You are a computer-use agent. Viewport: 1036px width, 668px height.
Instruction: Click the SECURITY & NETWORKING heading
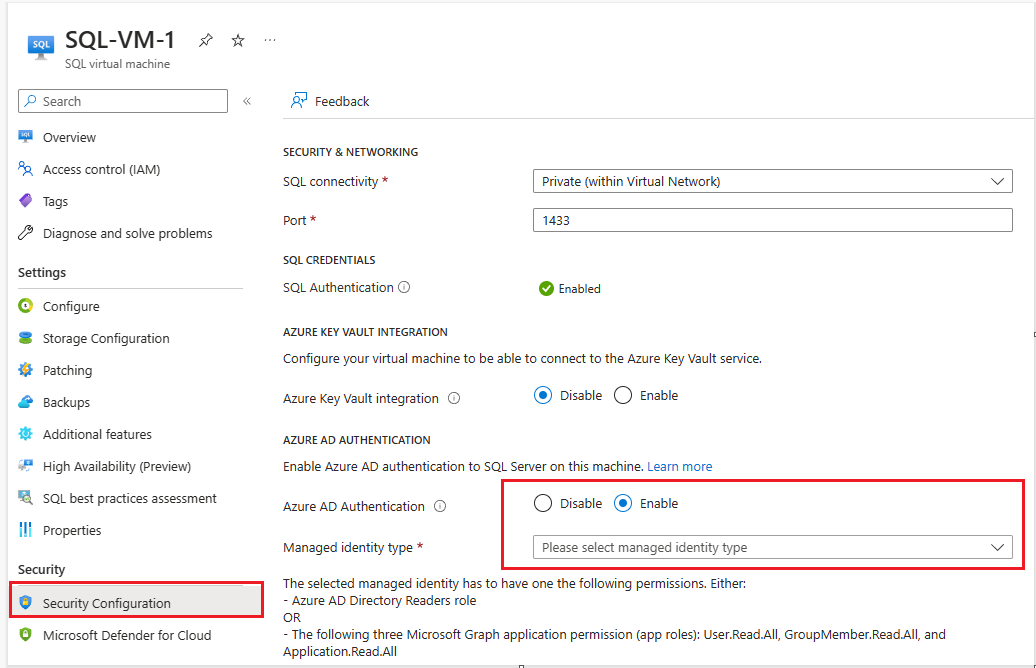(x=350, y=152)
